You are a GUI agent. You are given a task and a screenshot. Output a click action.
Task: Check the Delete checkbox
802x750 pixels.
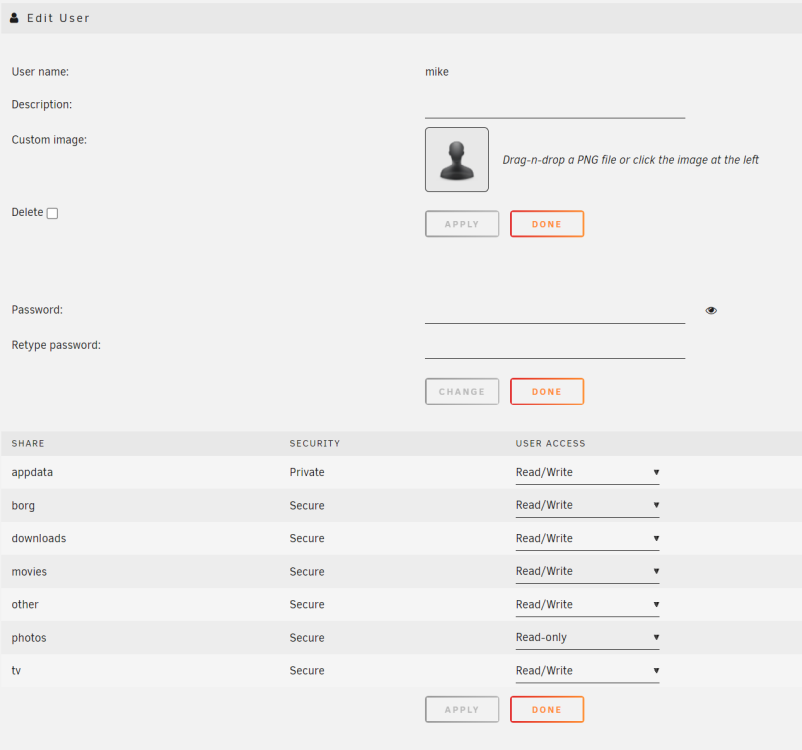point(52,213)
